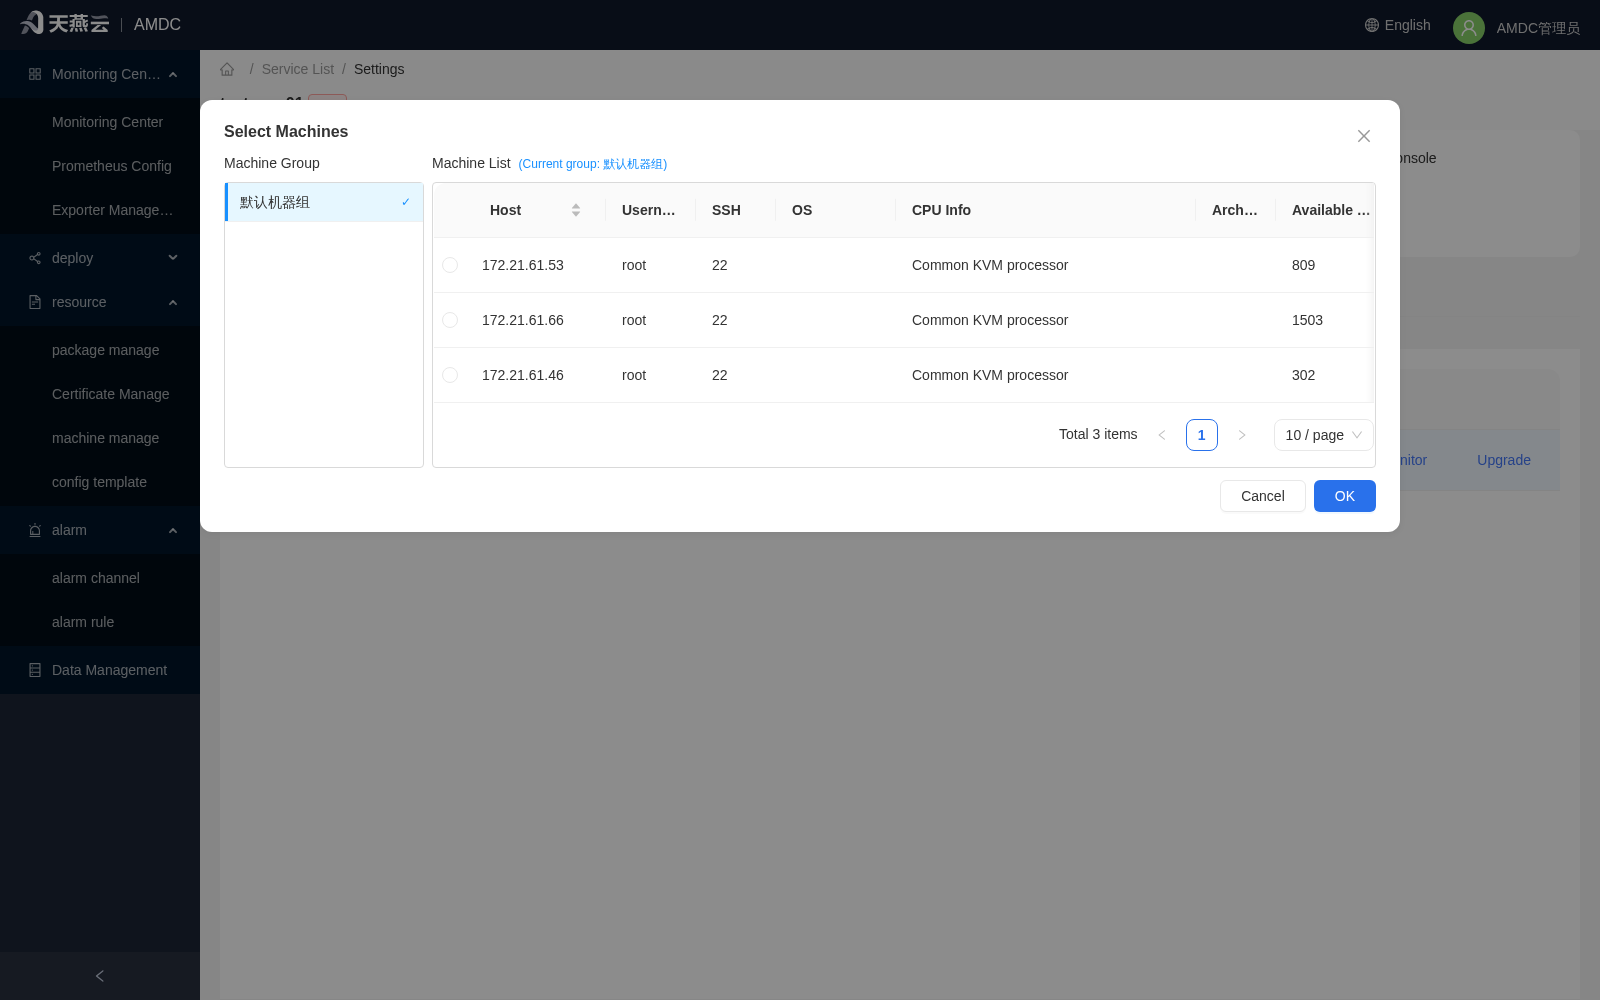The height and width of the screenshot is (1000, 1600).
Task: Open the 10 / page size dropdown
Action: tap(1323, 435)
